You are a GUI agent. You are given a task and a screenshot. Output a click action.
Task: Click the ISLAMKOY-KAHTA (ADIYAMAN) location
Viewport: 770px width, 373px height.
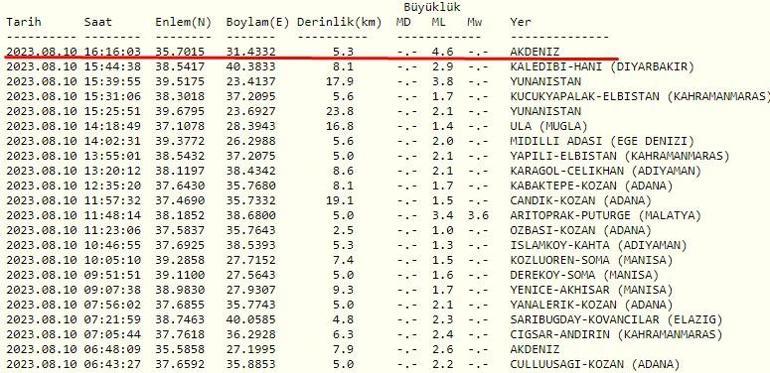pos(599,245)
